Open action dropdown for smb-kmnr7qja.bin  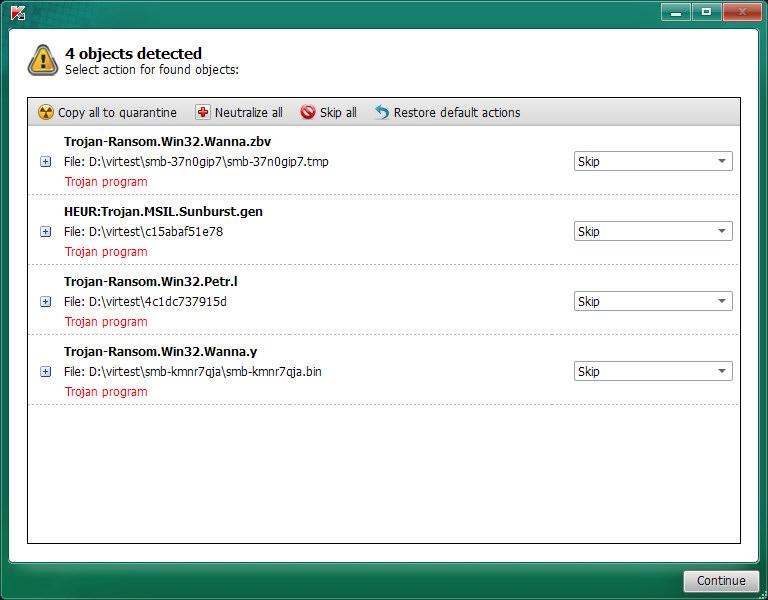(x=653, y=371)
